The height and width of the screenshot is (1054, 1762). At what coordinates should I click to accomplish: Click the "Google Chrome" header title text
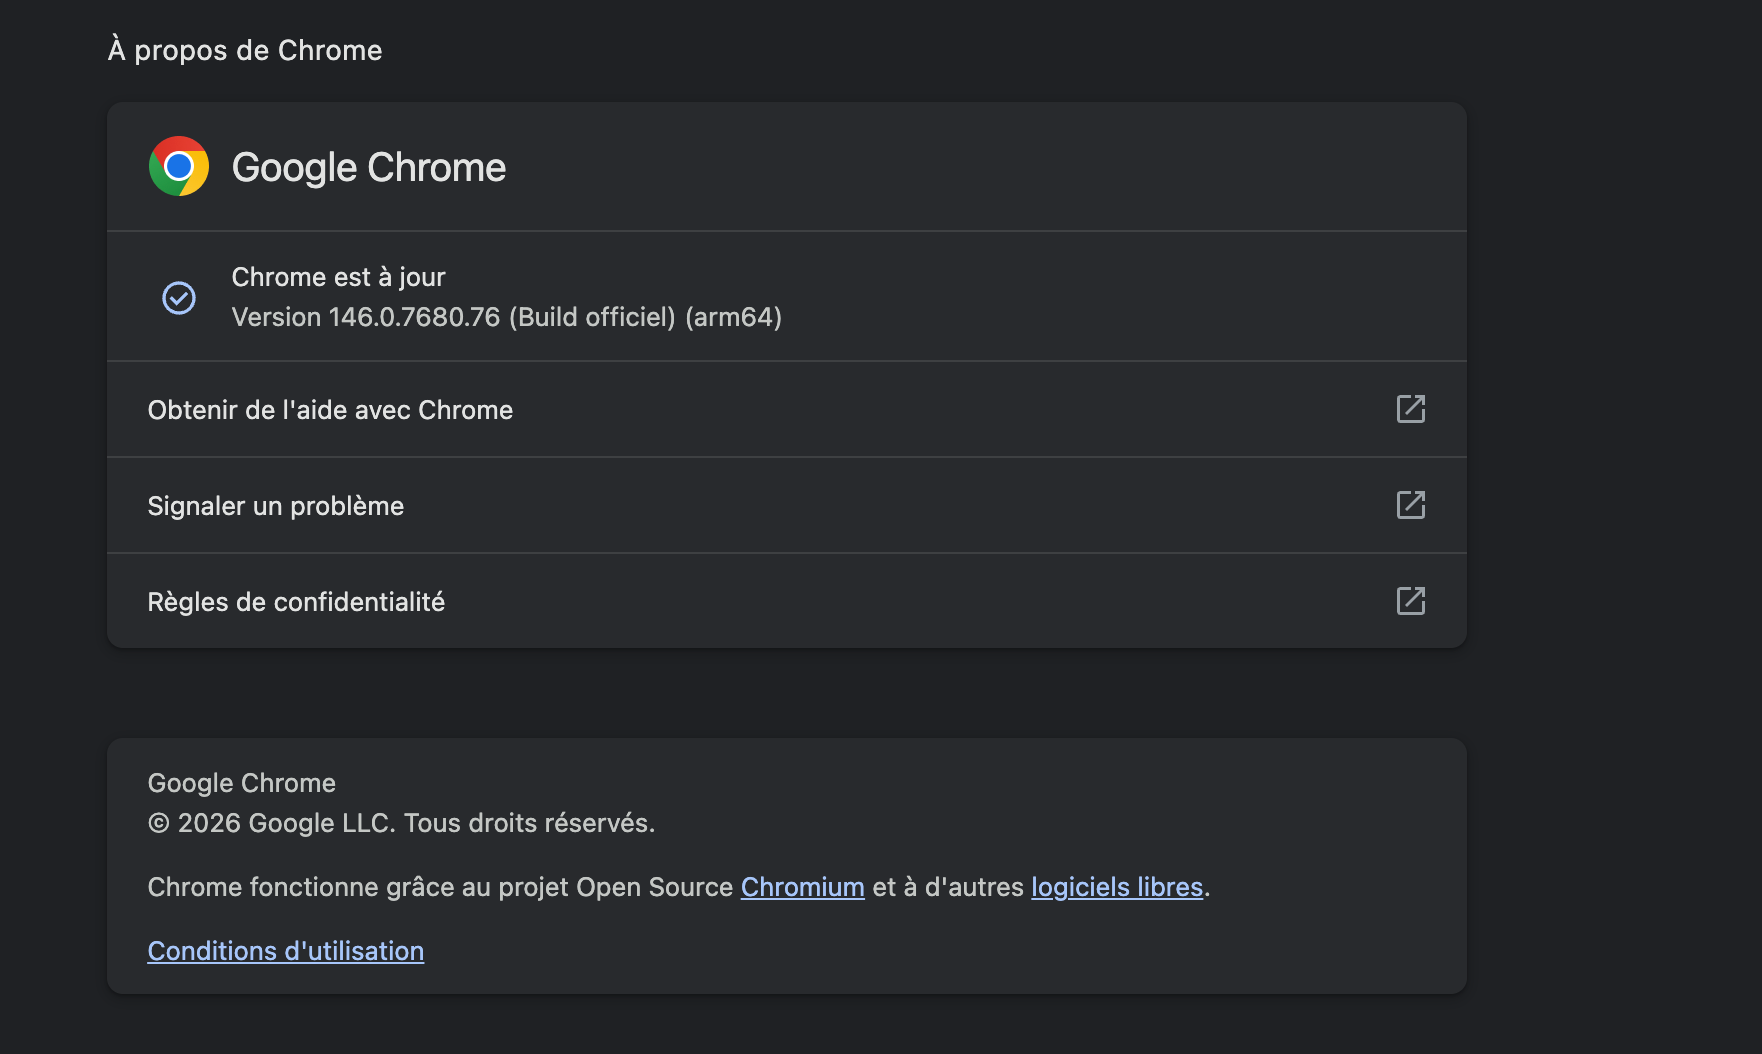[369, 166]
